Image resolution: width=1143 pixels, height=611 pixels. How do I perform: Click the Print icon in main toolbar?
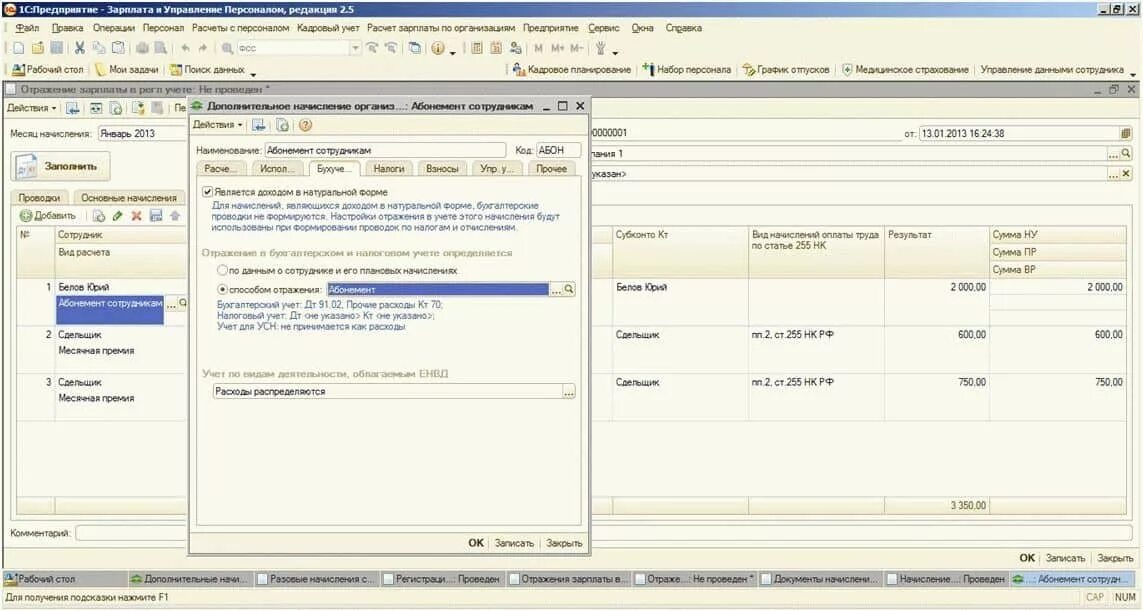(142, 48)
